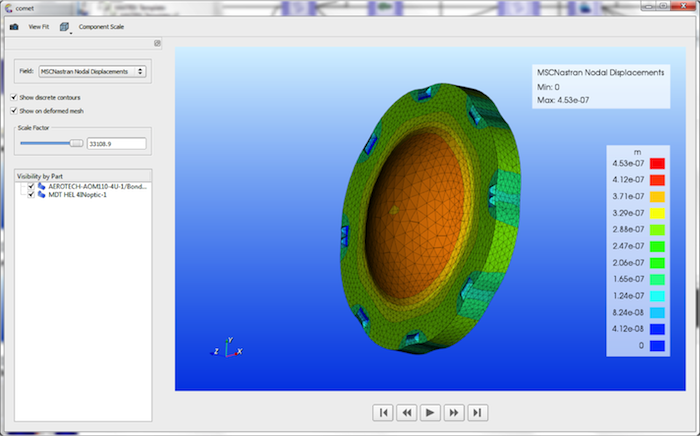
Task: Click the rewind playback button
Action: 407,413
